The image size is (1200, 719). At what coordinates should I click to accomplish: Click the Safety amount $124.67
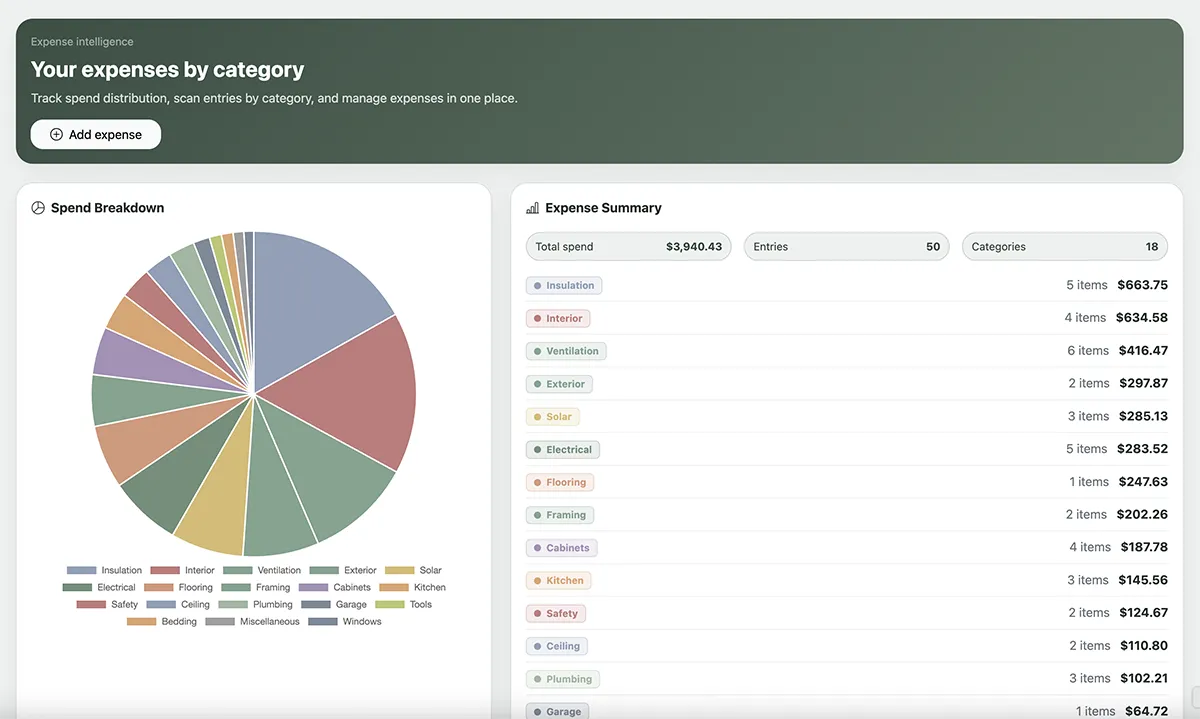1142,613
